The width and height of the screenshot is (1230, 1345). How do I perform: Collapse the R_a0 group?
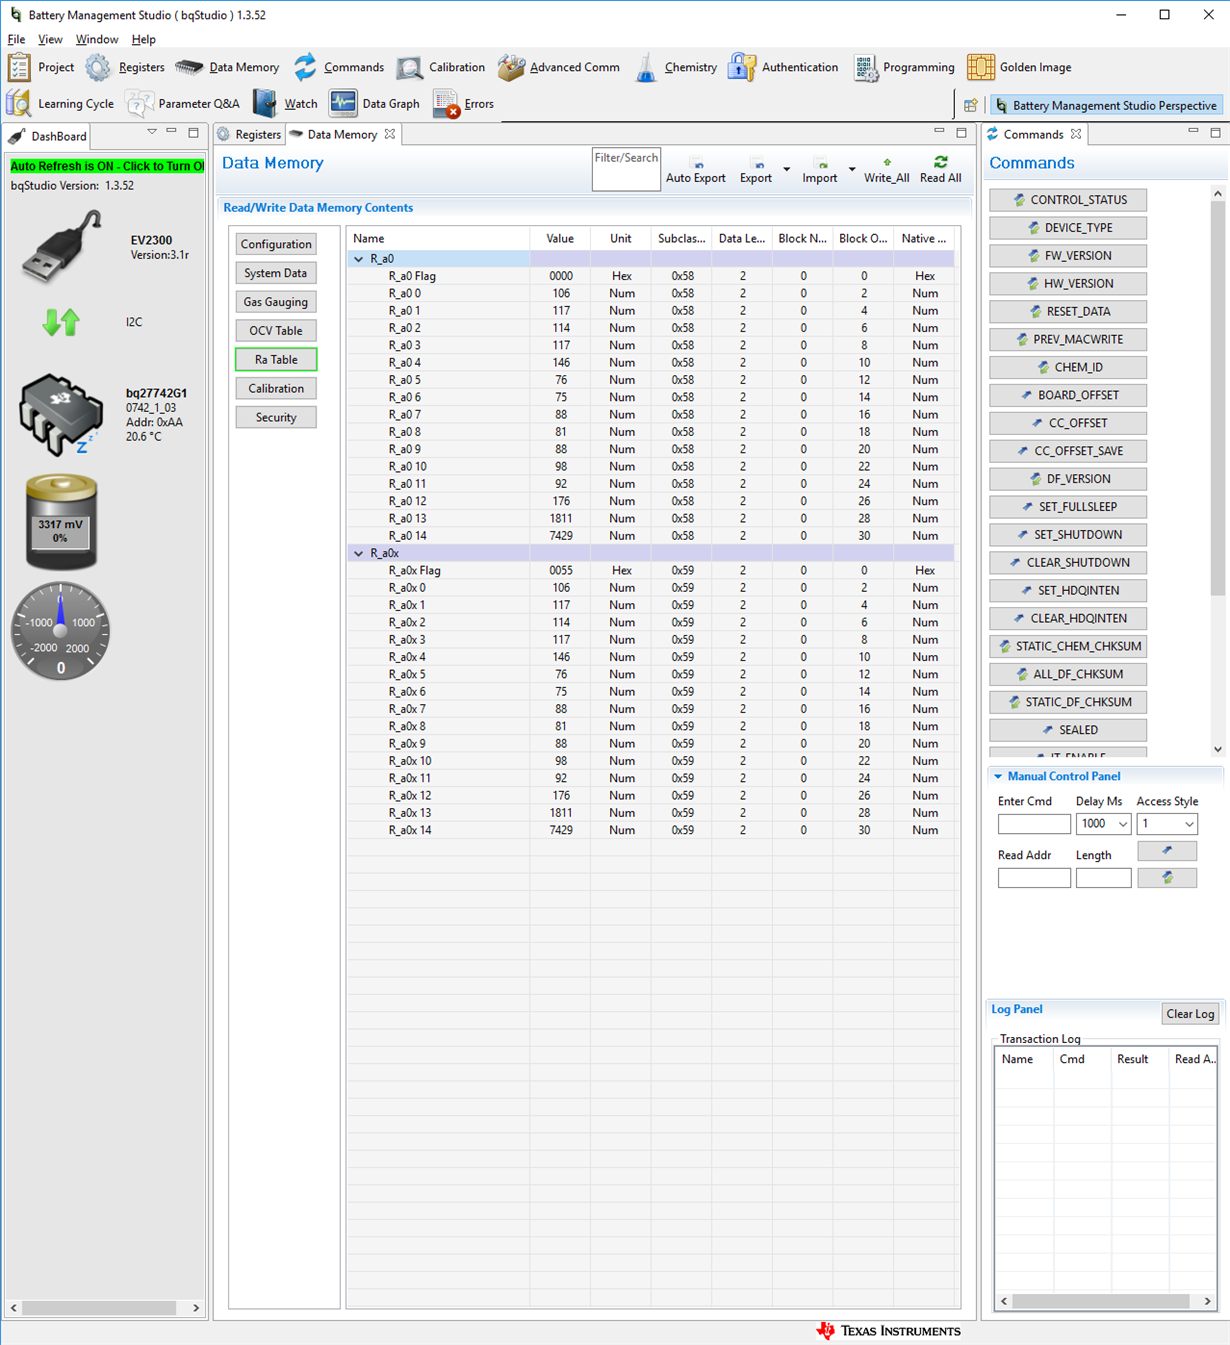[x=359, y=259]
